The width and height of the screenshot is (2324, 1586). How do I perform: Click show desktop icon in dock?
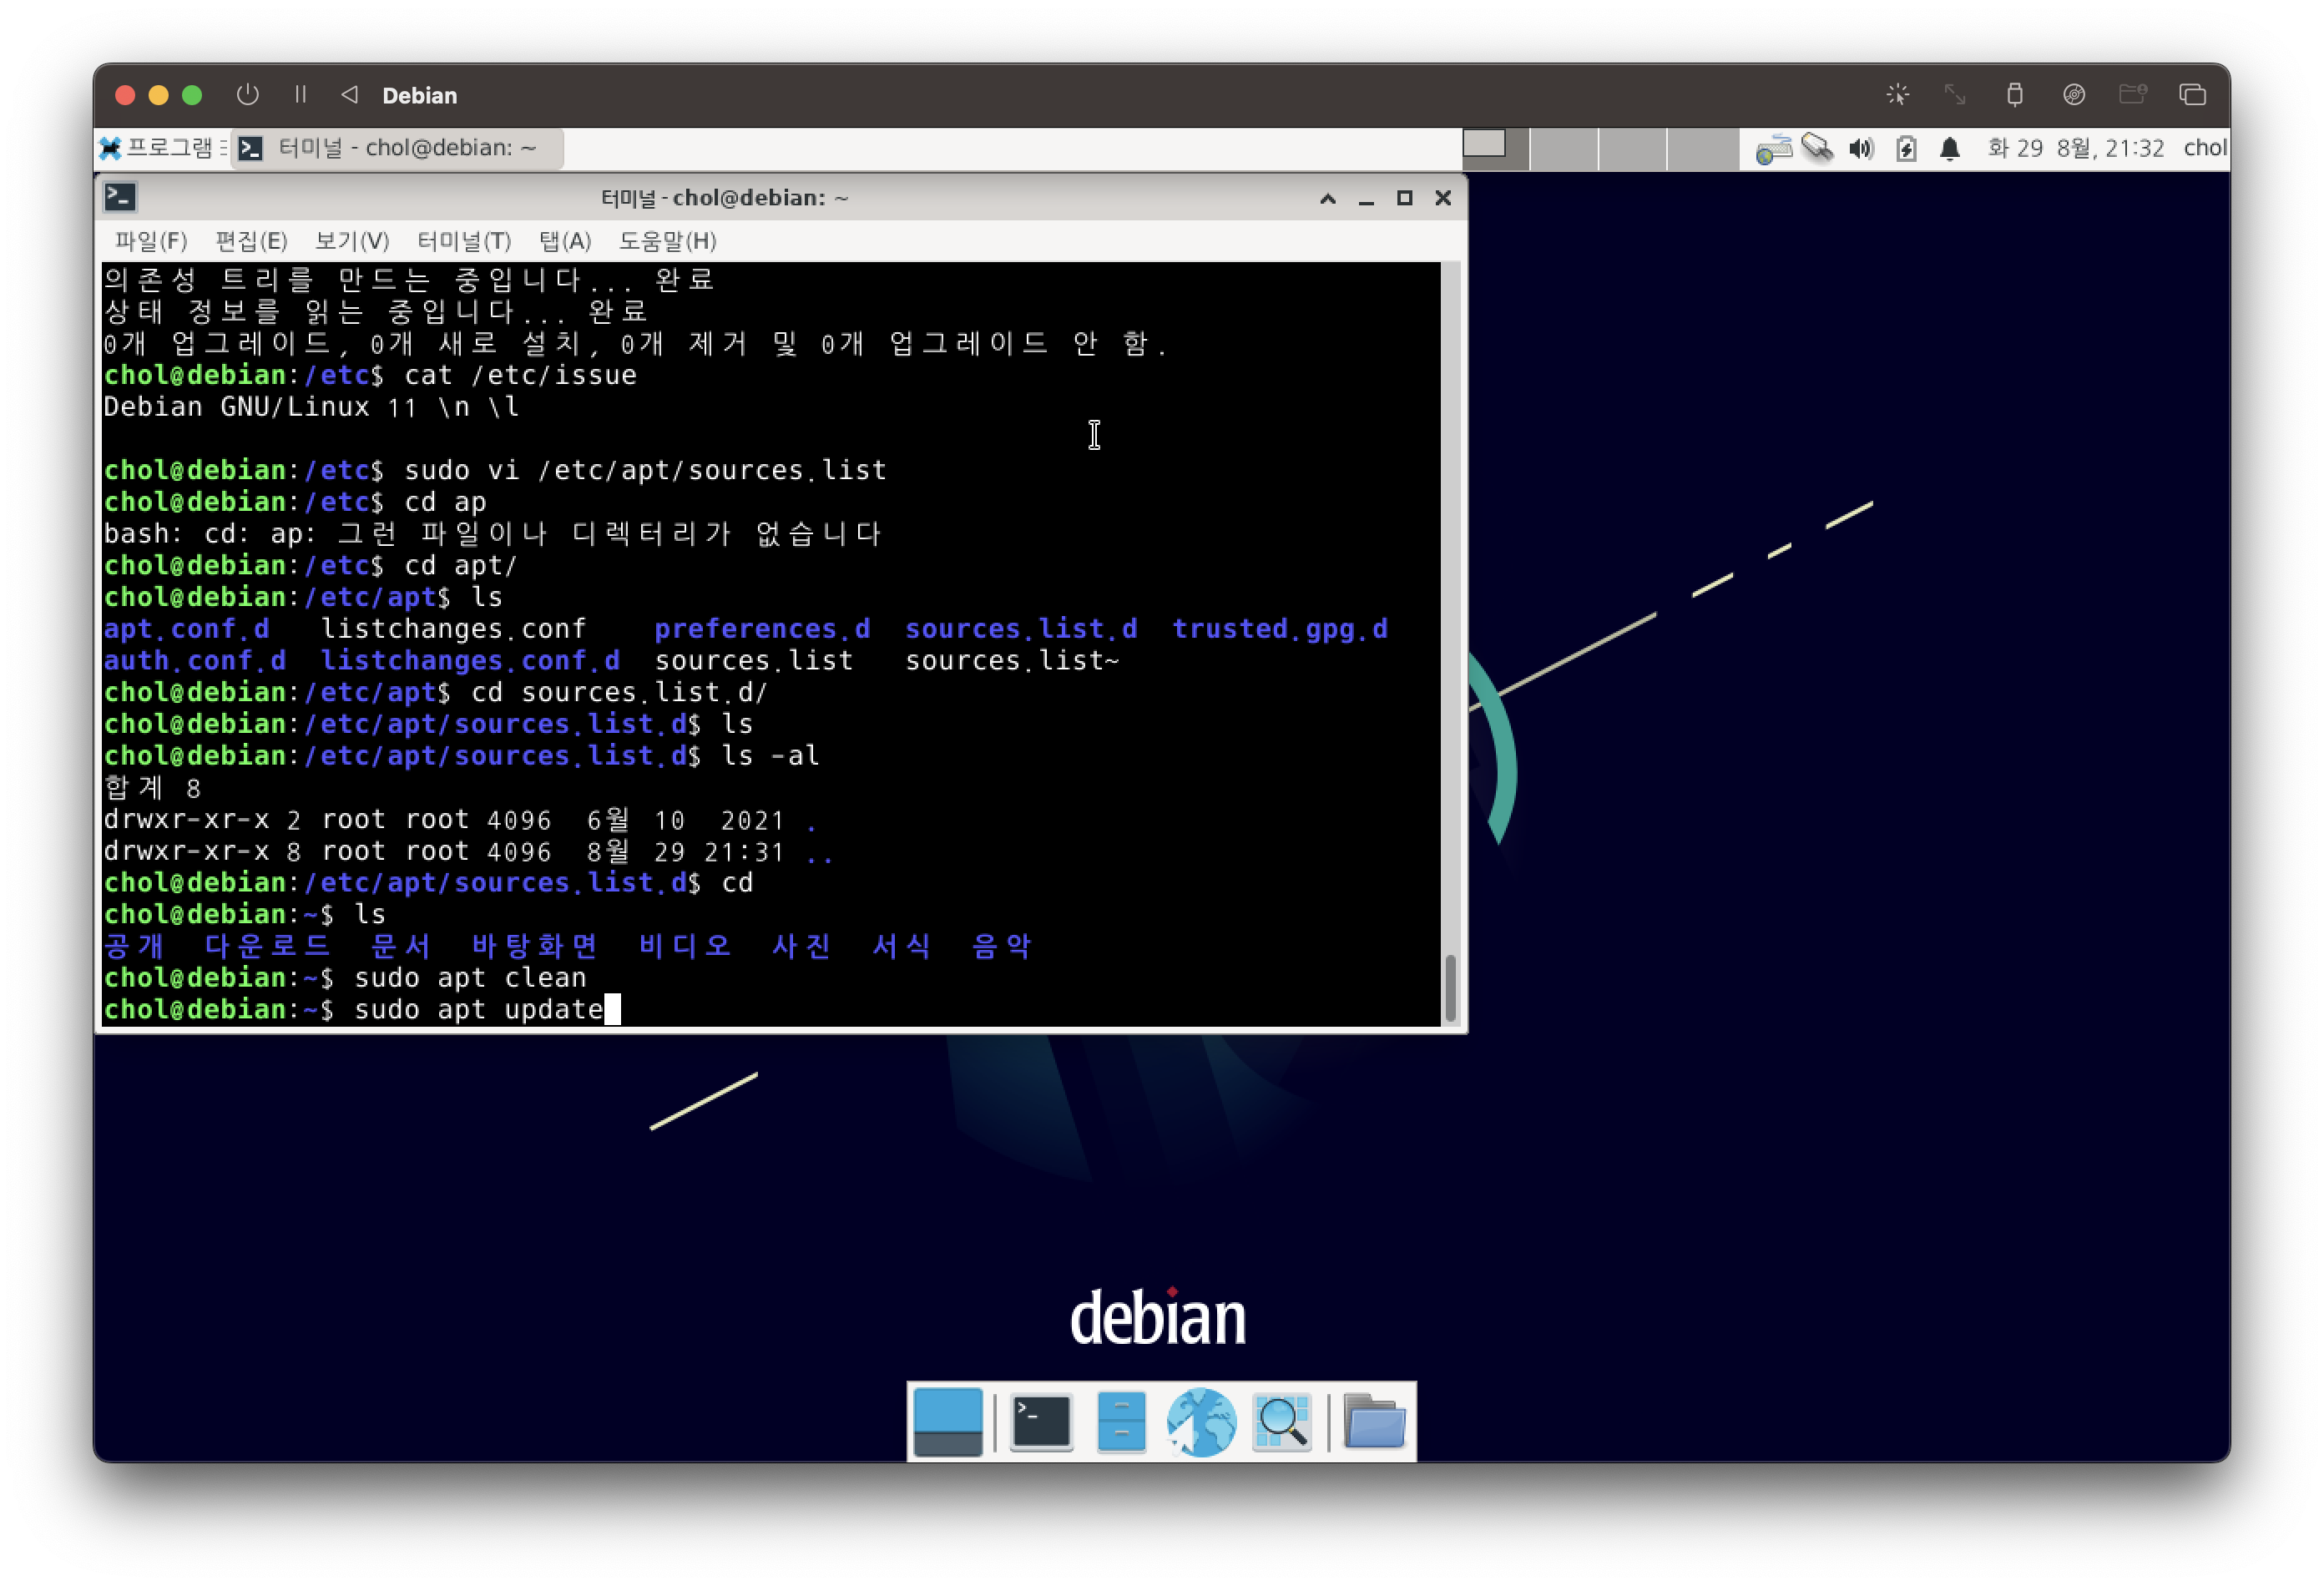pos(947,1421)
